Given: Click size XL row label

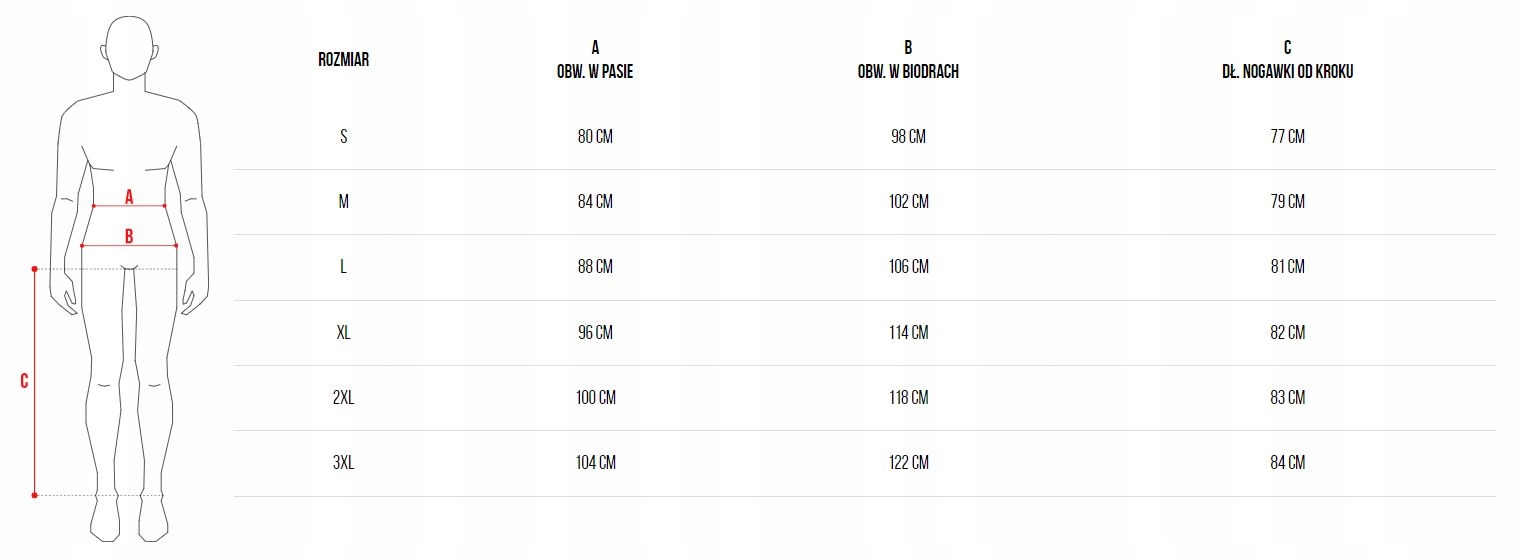Looking at the screenshot, I should click(x=343, y=333).
